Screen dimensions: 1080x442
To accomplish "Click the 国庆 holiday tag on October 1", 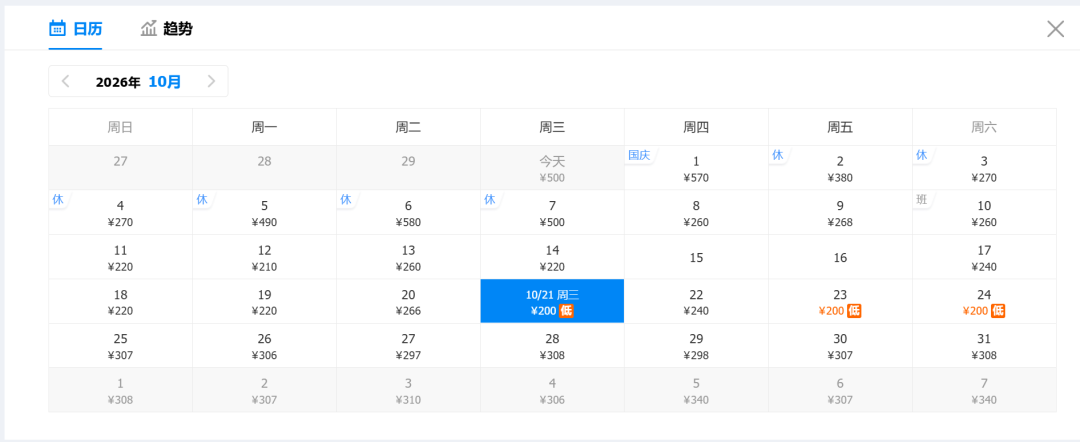I will (x=639, y=156).
